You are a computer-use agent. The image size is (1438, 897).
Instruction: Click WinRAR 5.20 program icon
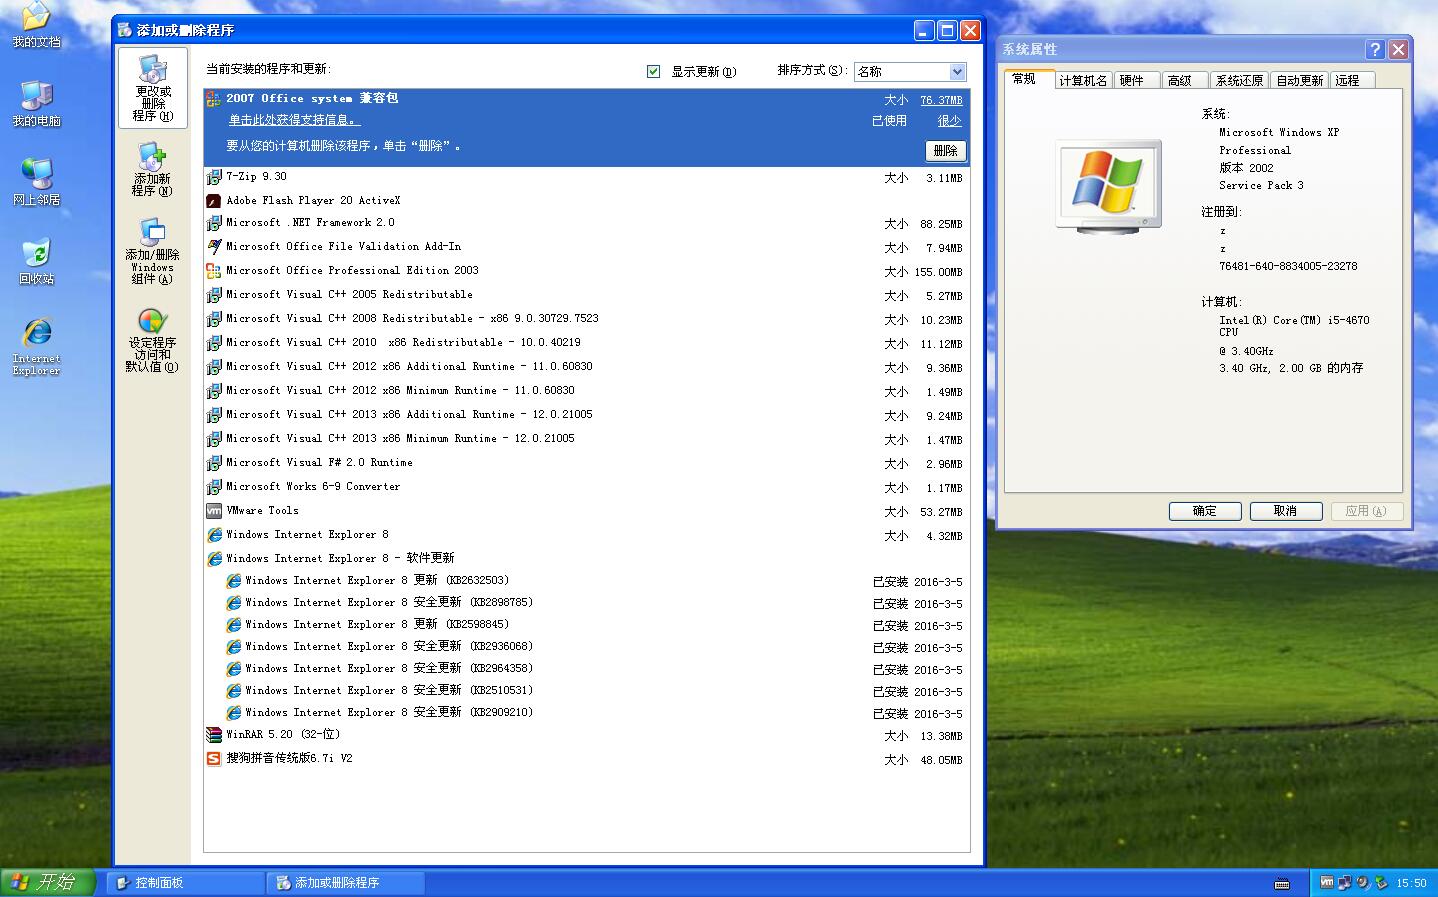tap(214, 735)
